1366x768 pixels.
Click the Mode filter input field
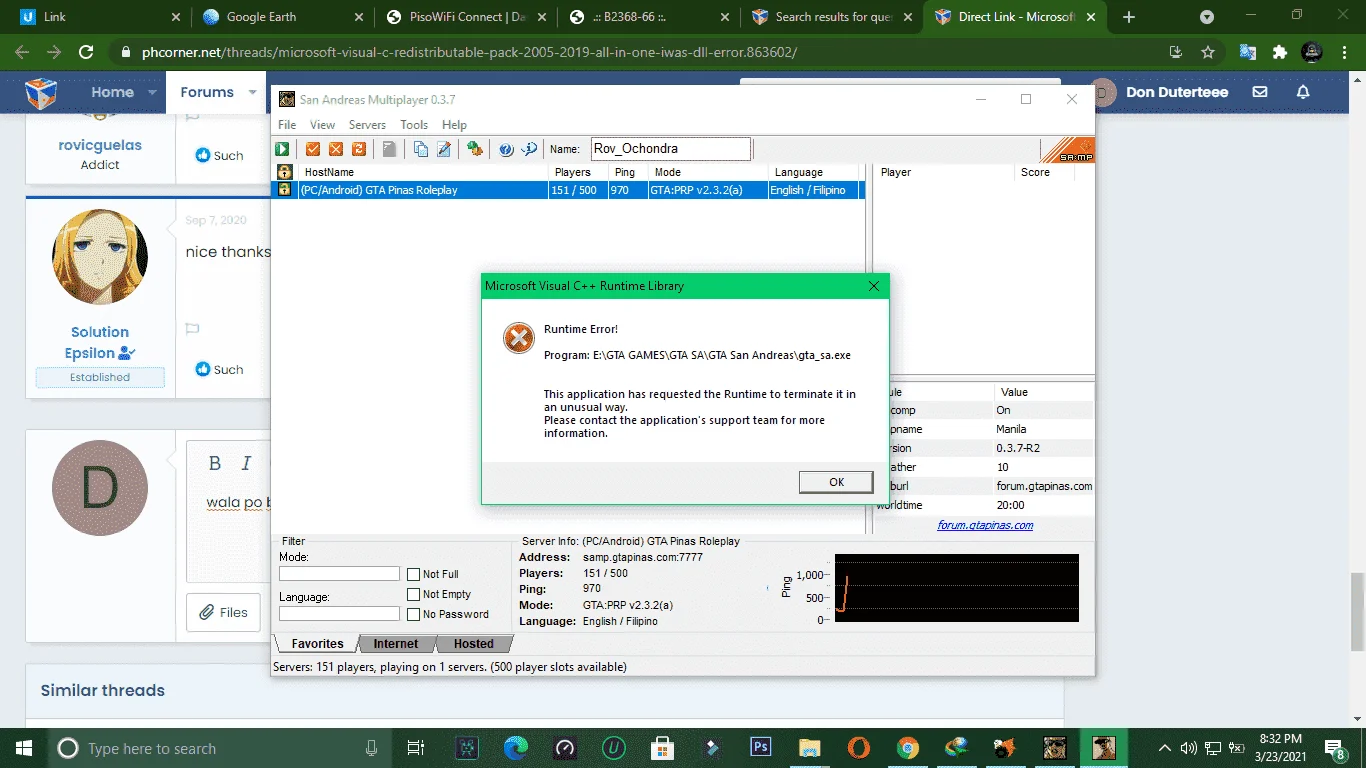(x=339, y=574)
